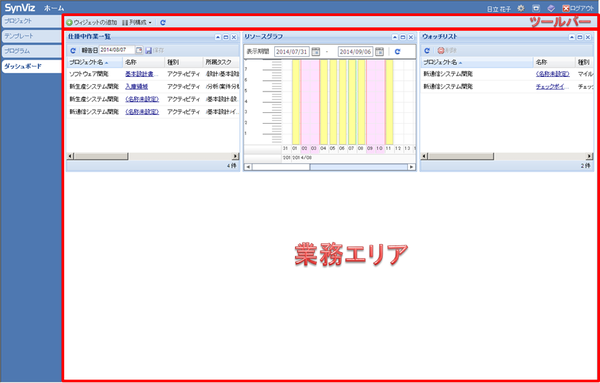Collapse the 仕掛中作業一覧 widget
600x383 pixels.
[x=218, y=37]
